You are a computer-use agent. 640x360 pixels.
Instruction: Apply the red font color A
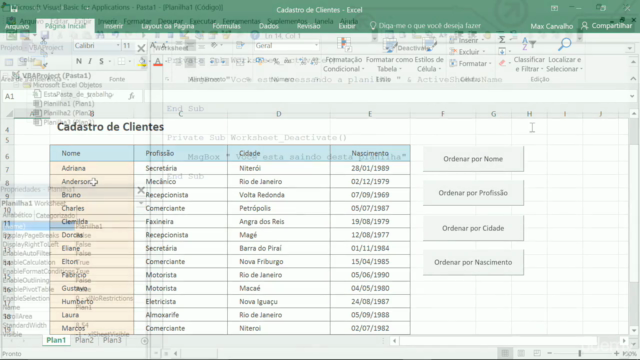pos(158,62)
